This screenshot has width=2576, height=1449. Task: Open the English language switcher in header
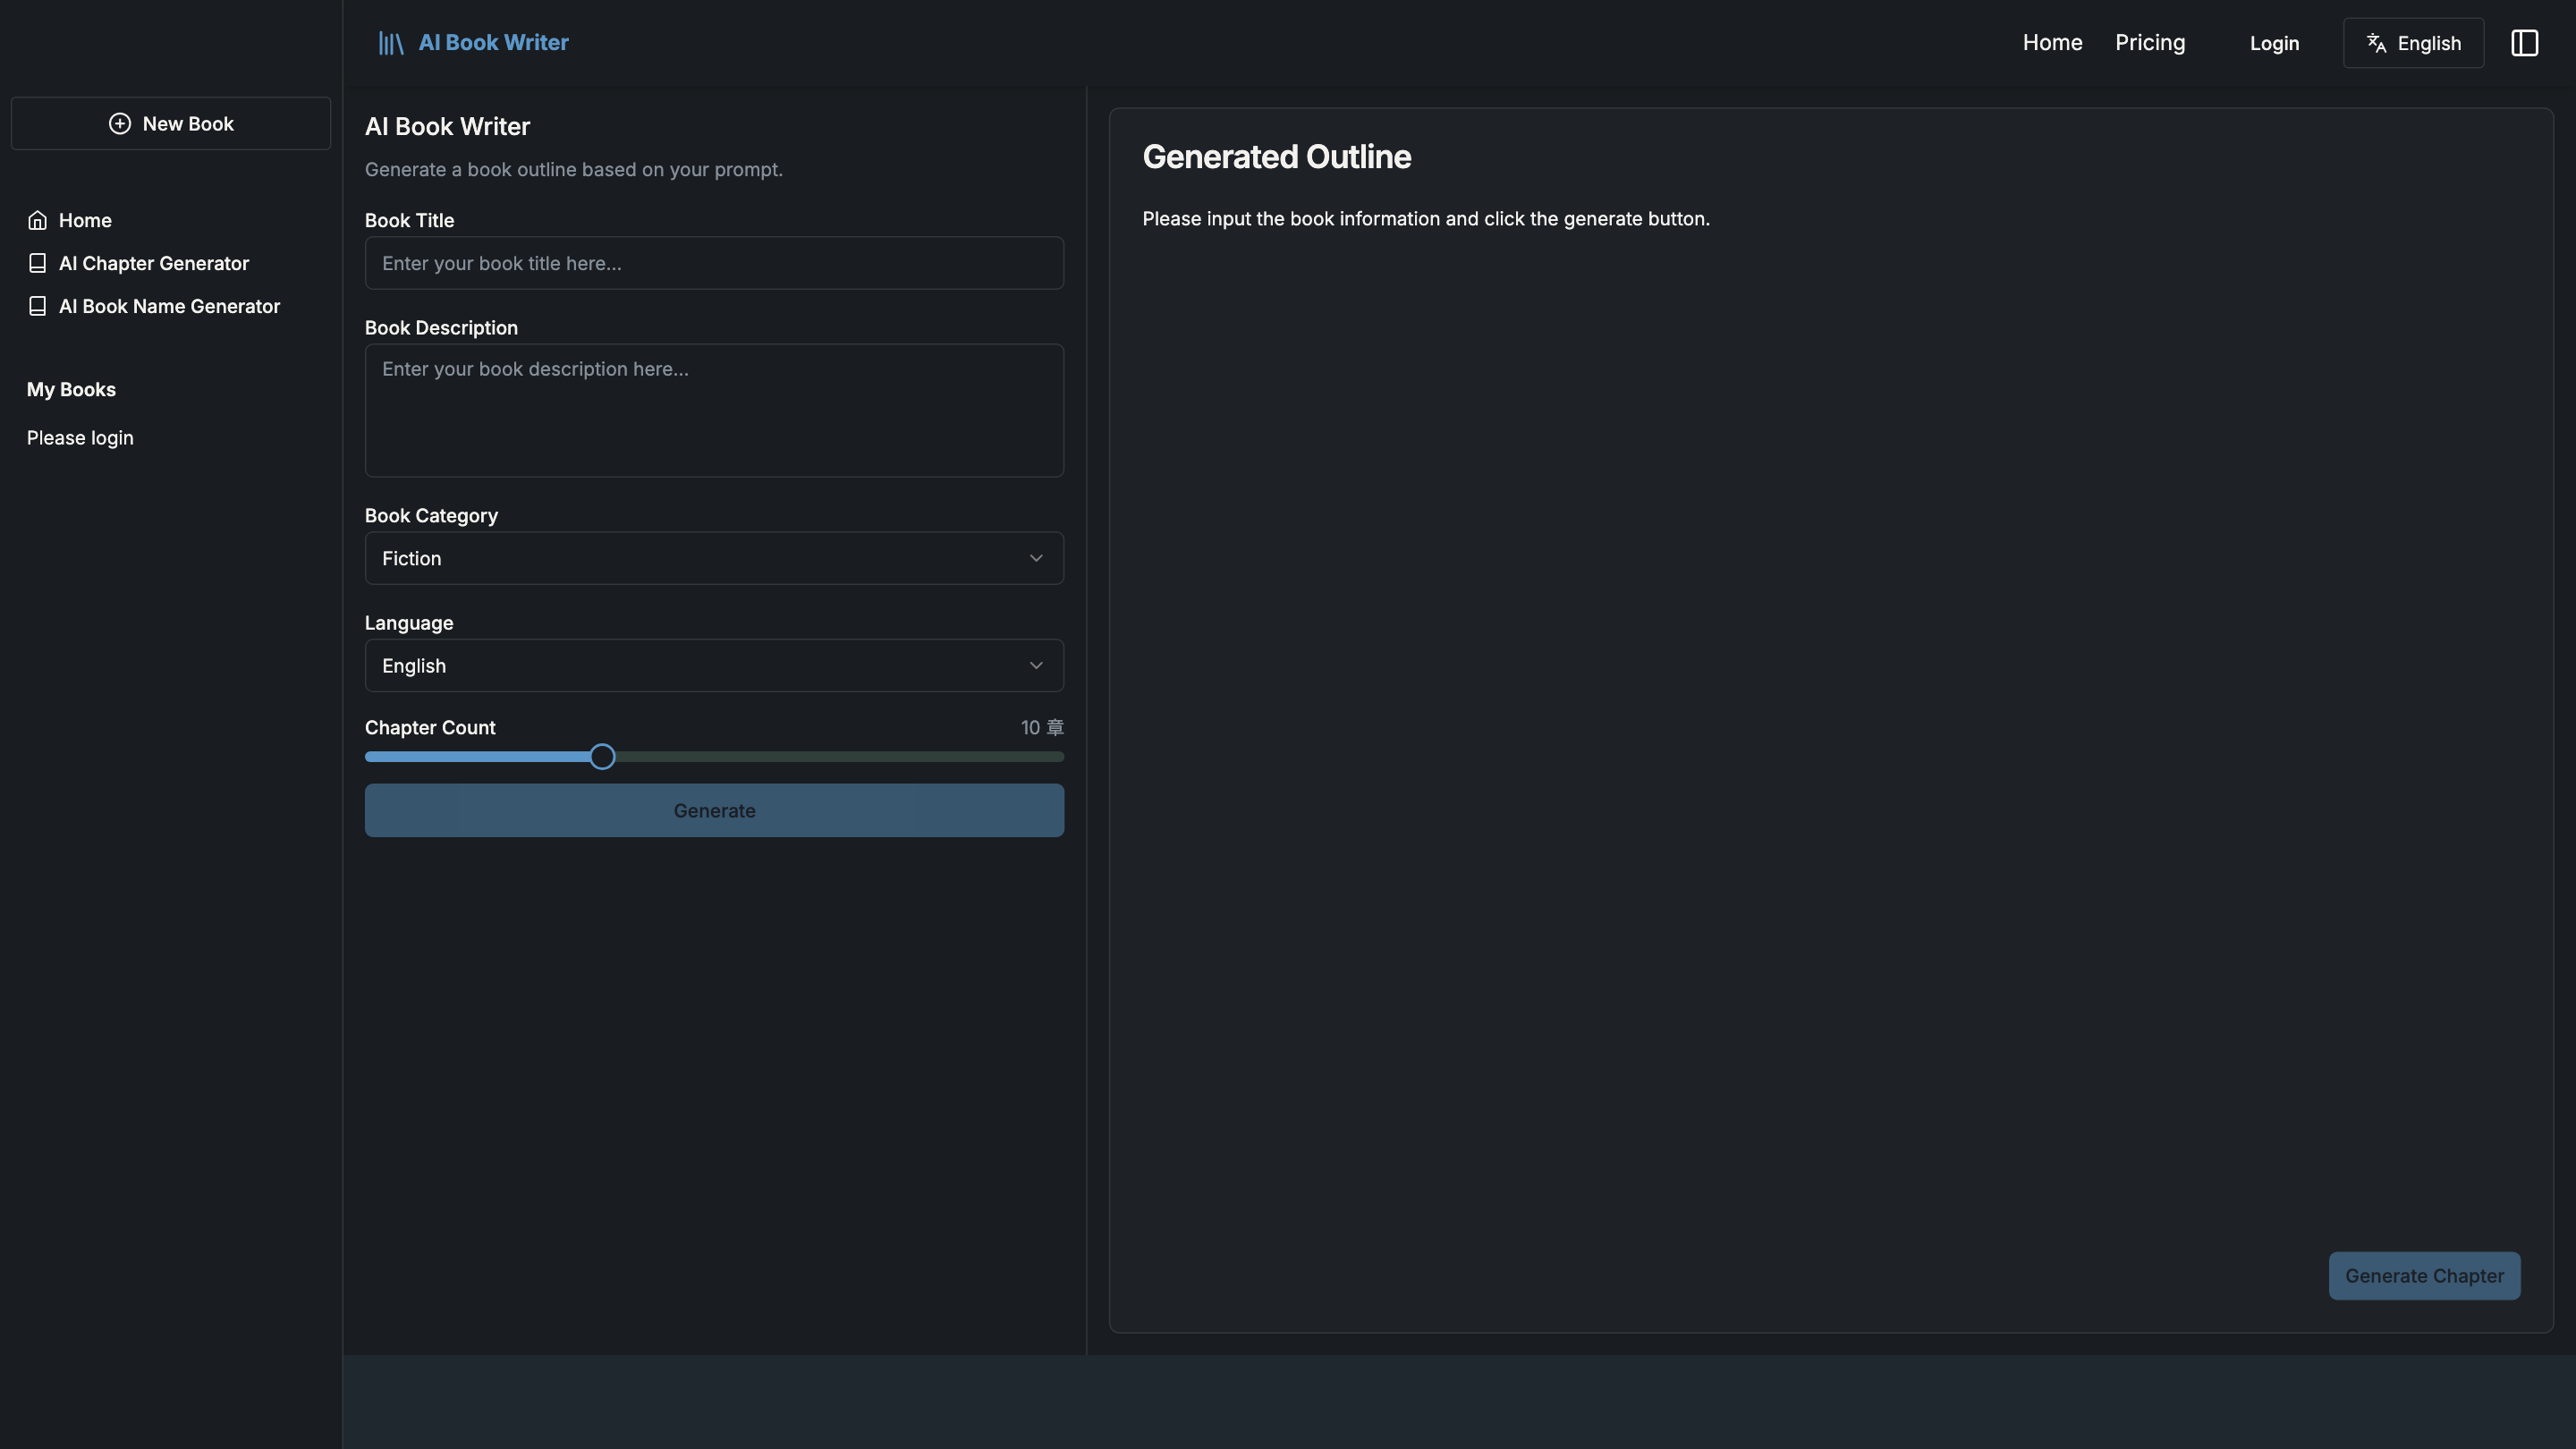tap(2413, 42)
